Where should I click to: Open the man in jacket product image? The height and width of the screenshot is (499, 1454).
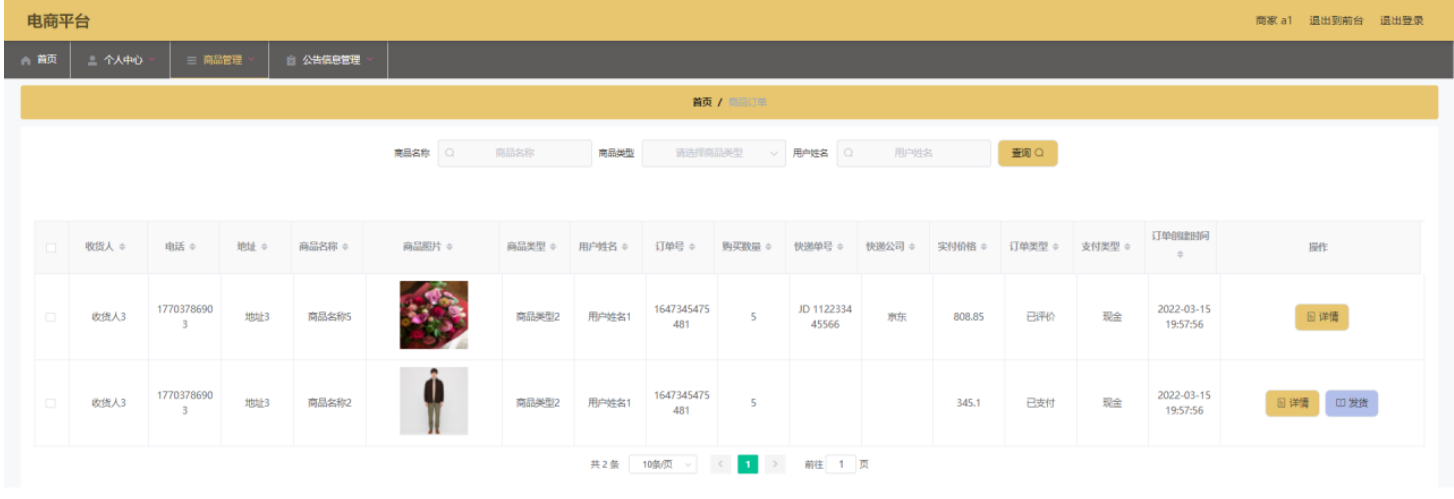pyautogui.click(x=434, y=401)
